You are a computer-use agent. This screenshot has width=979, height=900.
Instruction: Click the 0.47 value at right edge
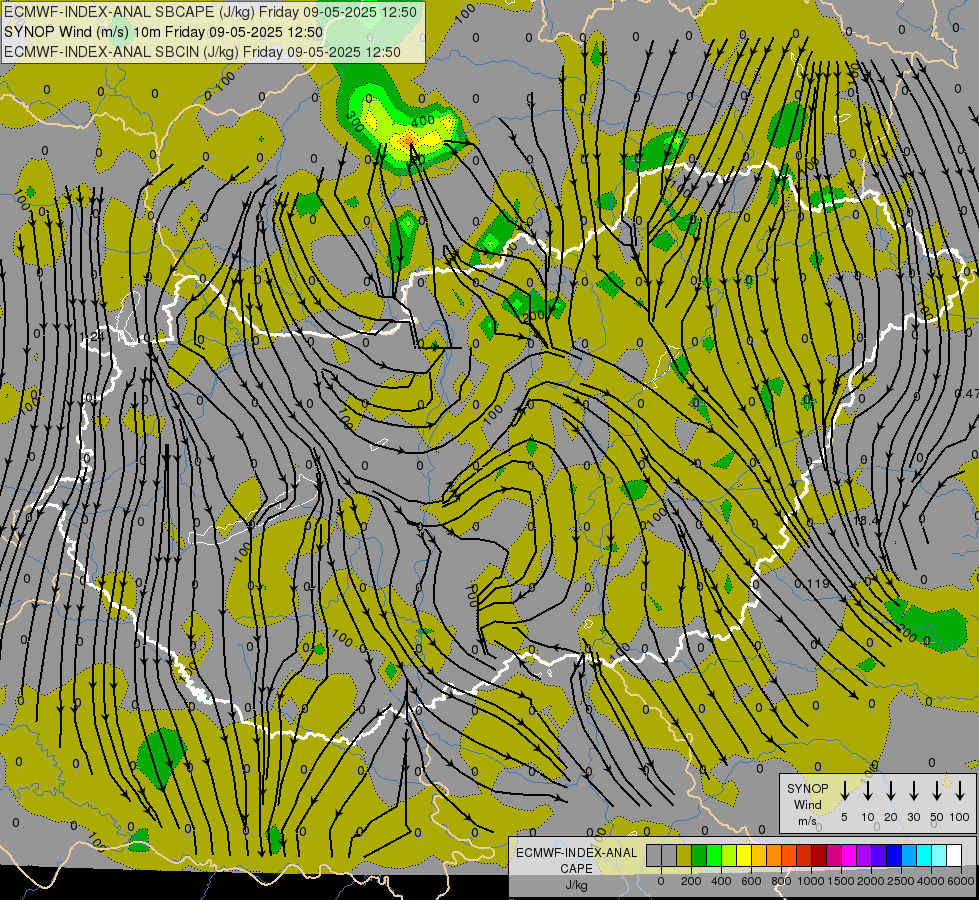967,393
